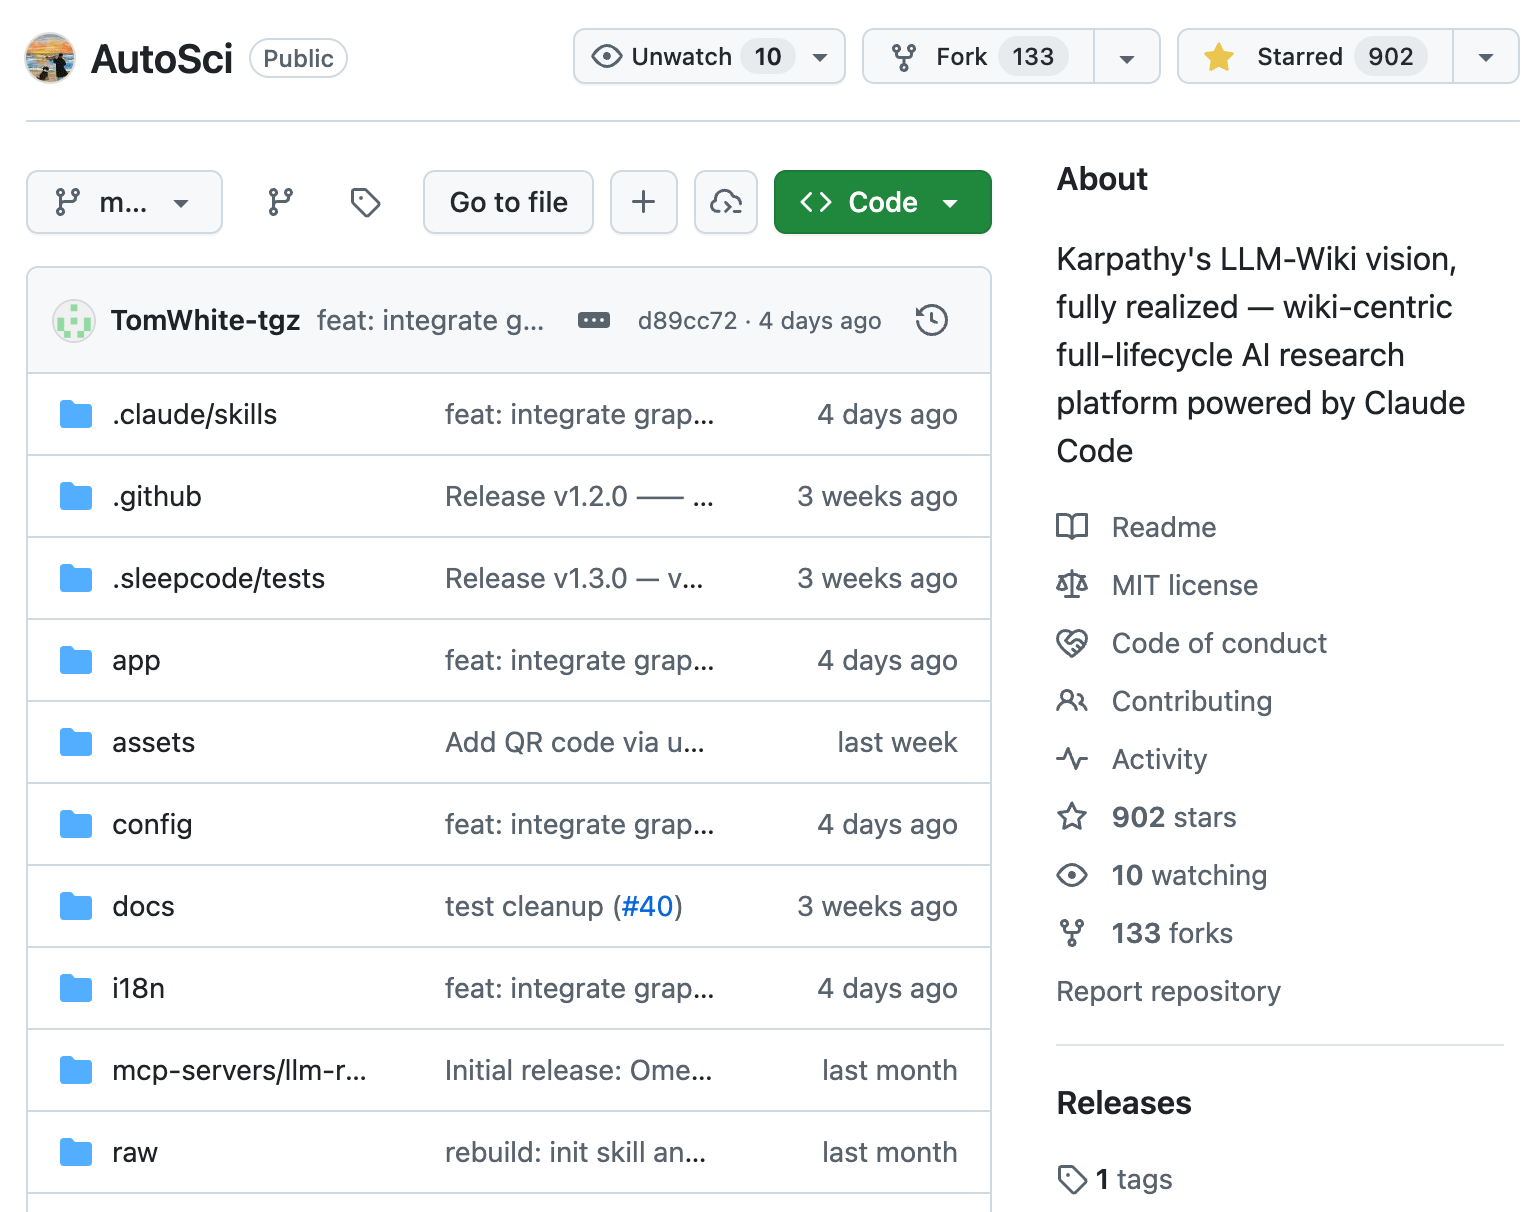Open the tags list icon
The height and width of the screenshot is (1212, 1538).
[x=365, y=202]
